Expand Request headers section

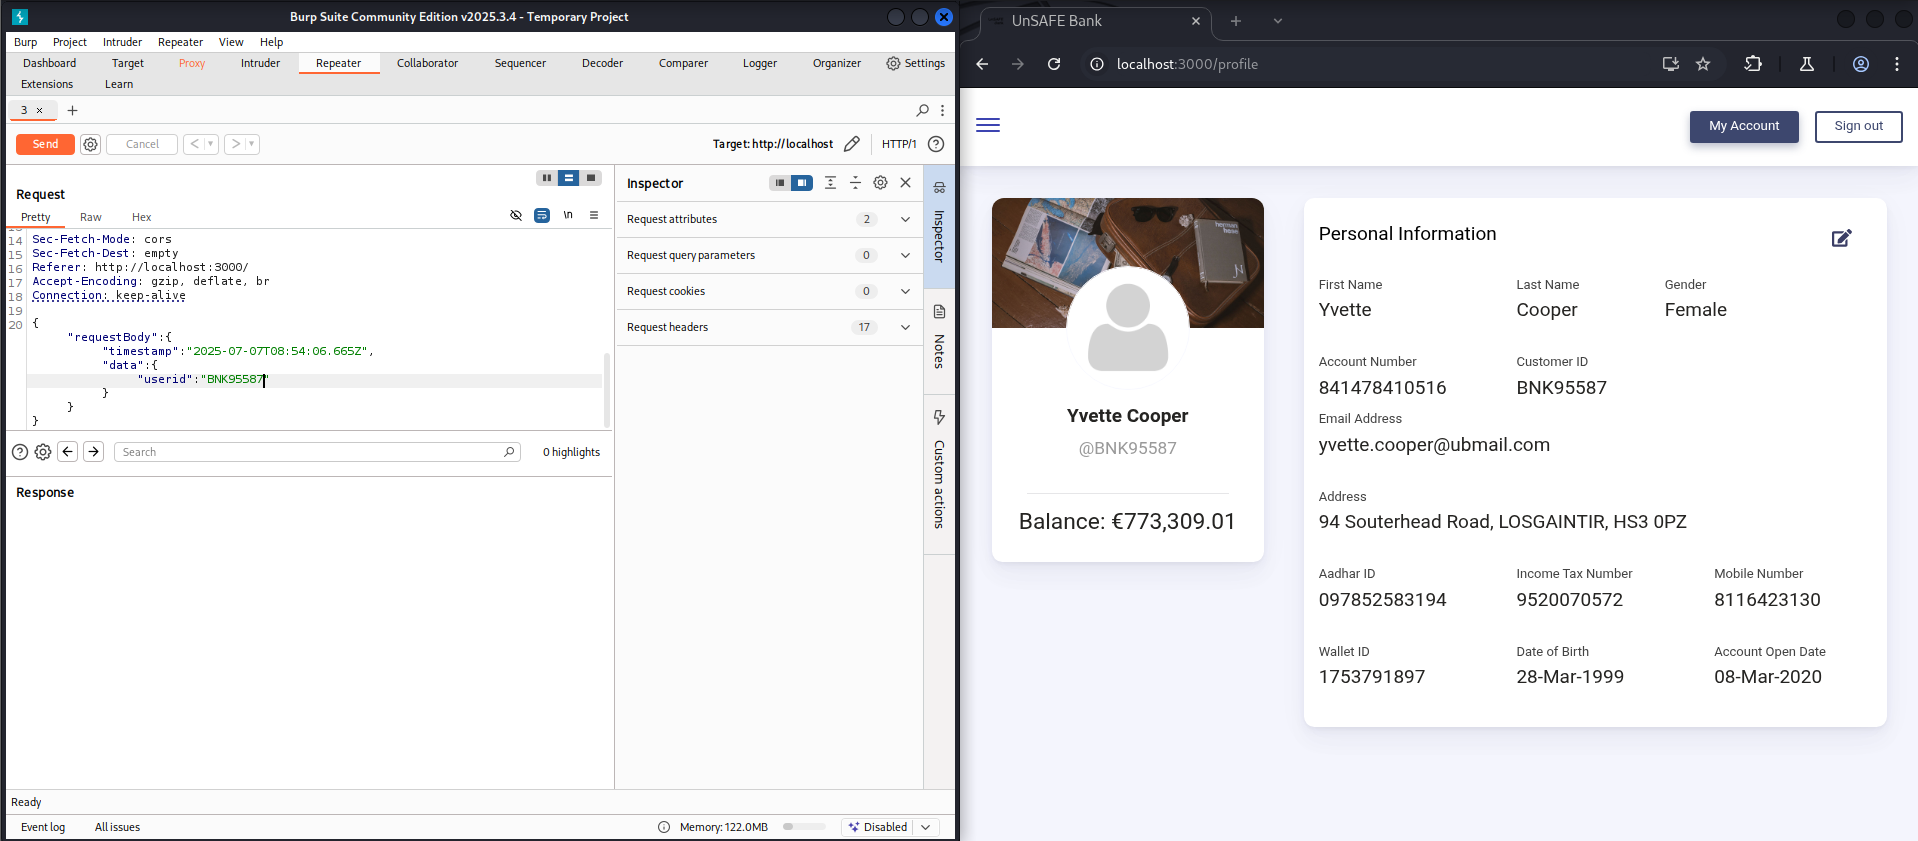[905, 327]
